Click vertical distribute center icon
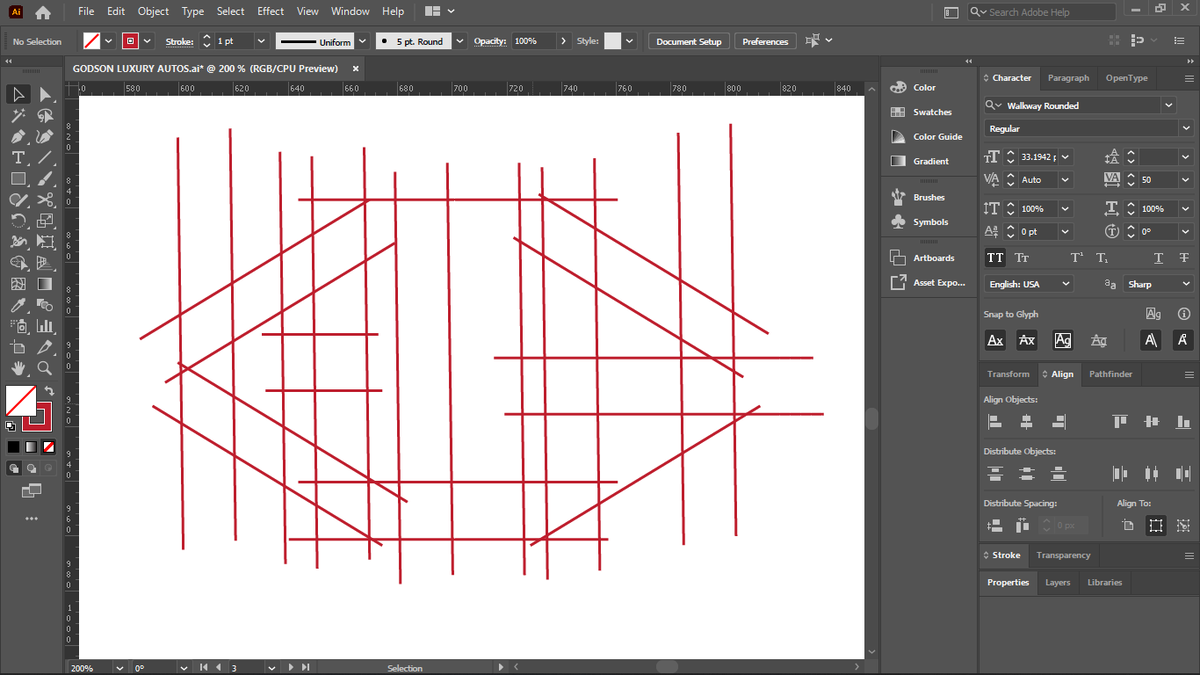This screenshot has width=1200, height=675. (x=1027, y=473)
